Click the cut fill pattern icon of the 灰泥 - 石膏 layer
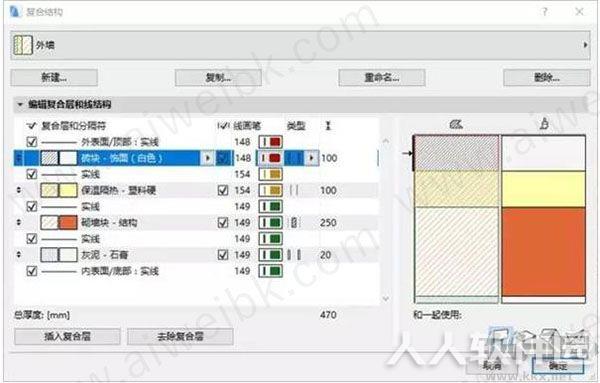 (49, 255)
